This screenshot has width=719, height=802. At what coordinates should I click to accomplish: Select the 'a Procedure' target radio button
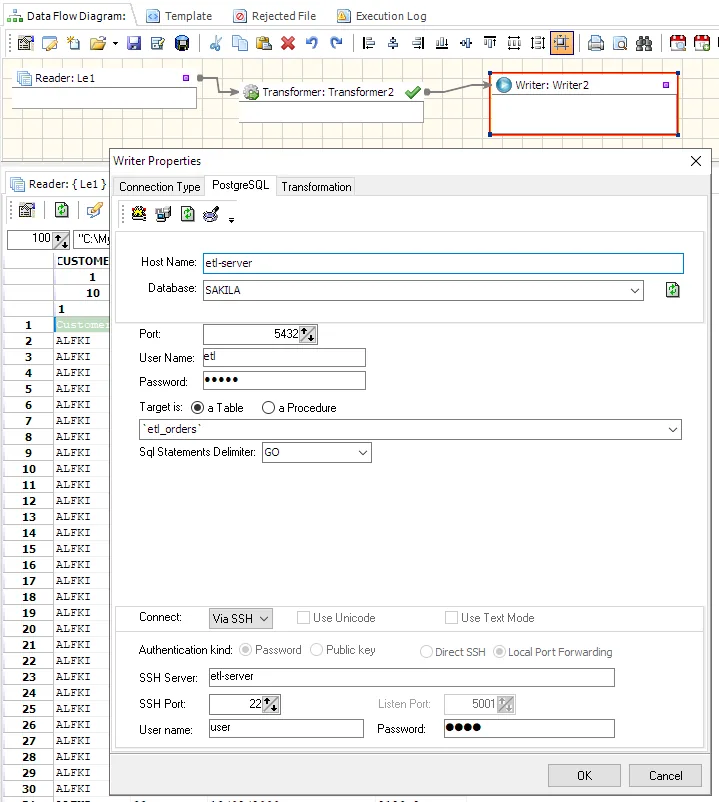[x=268, y=408]
